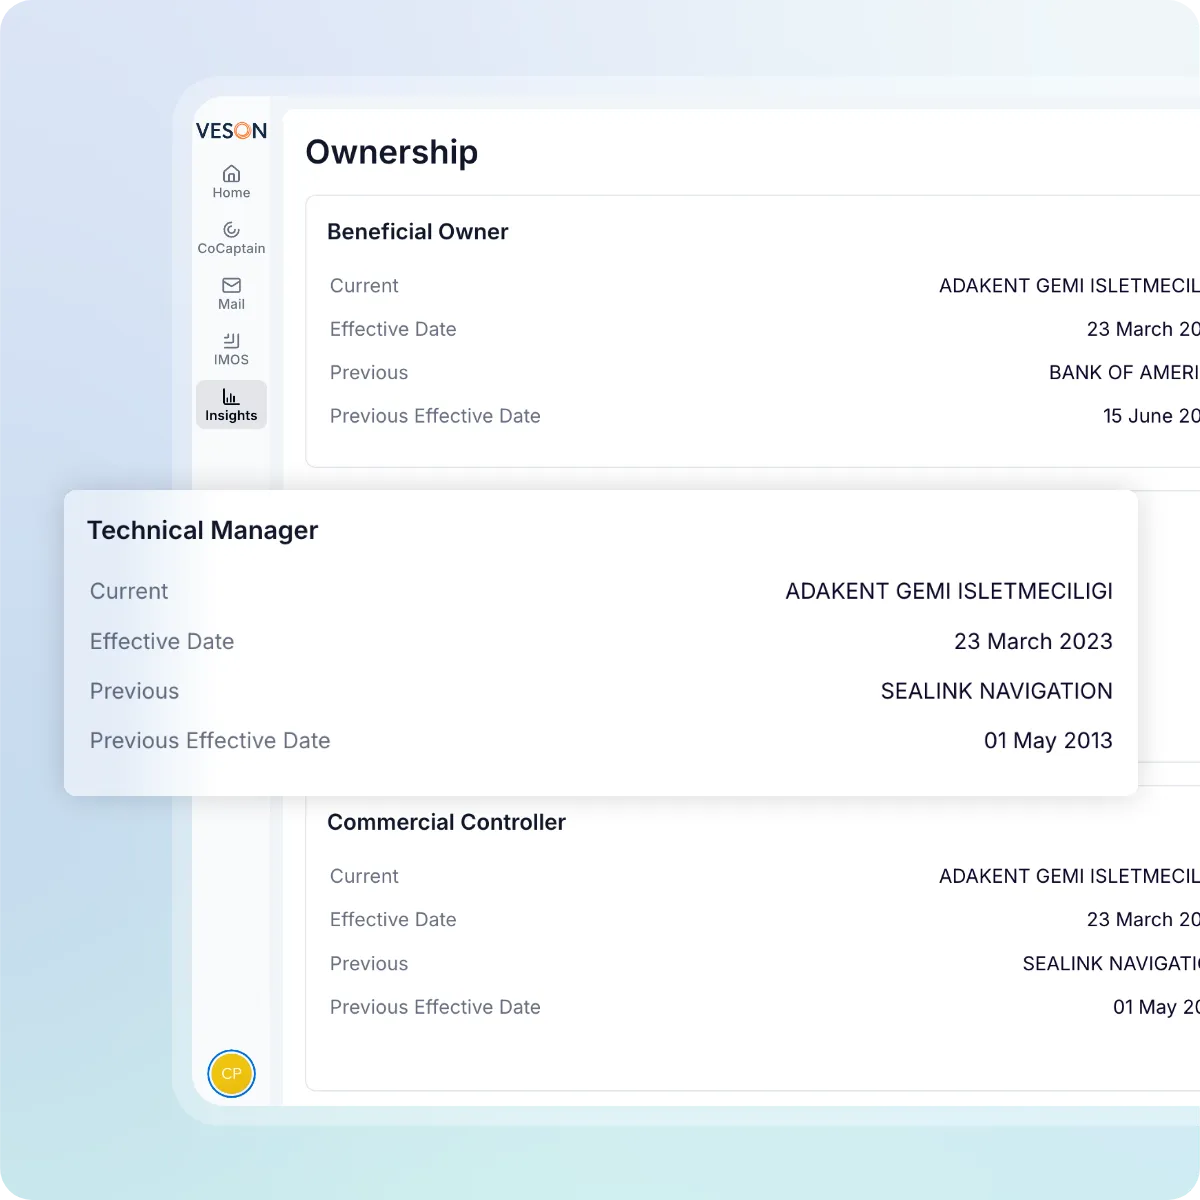
Task: Click the Commercial Controller card title
Action: (x=447, y=822)
